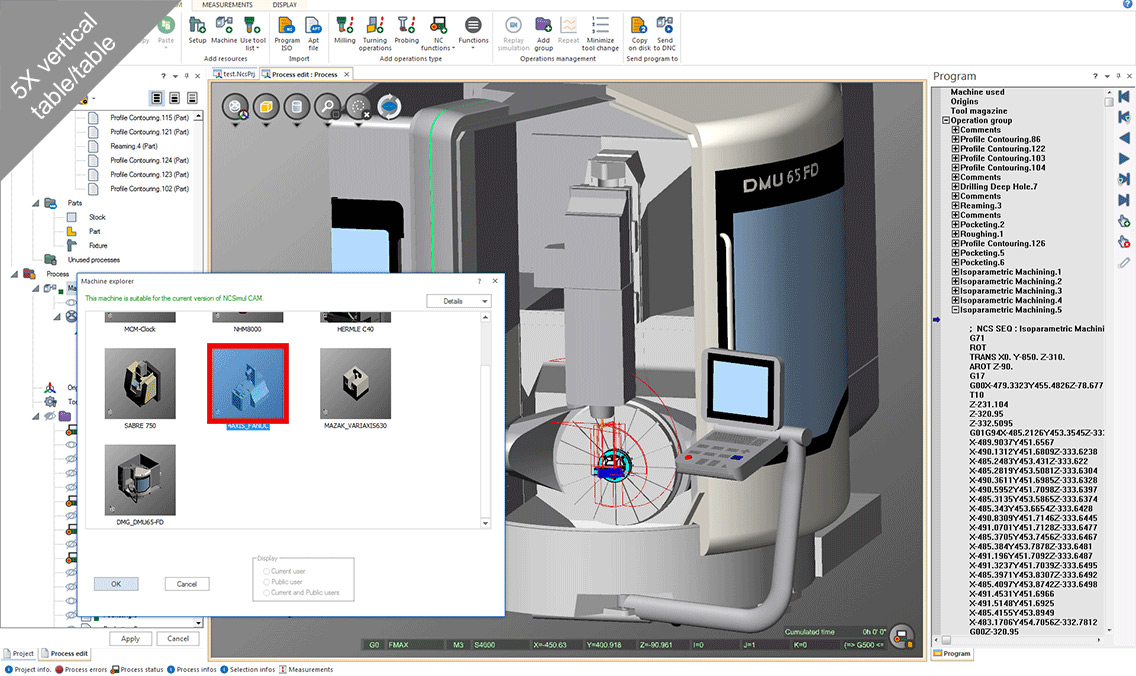Choose the Public user radio option
1136x676 pixels.
pos(266,582)
